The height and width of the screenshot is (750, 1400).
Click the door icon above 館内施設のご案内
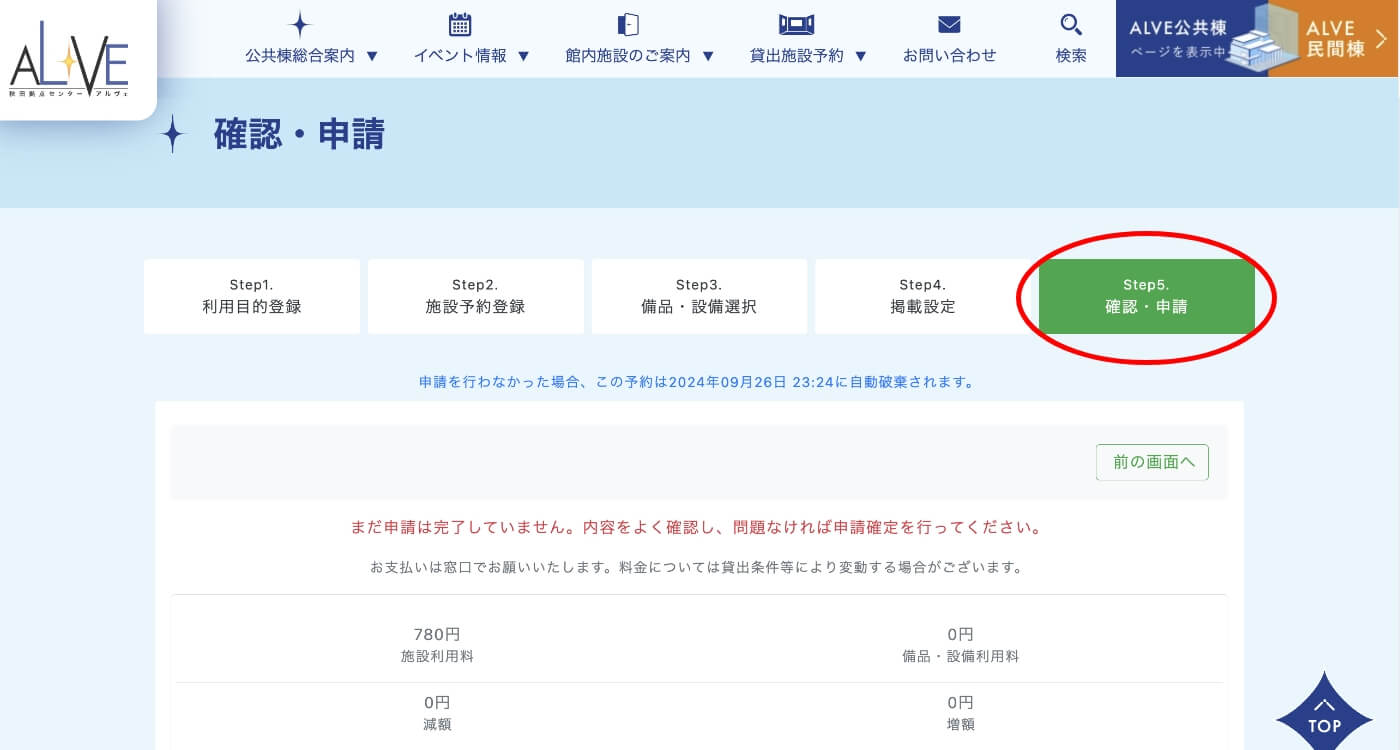pyautogui.click(x=628, y=25)
